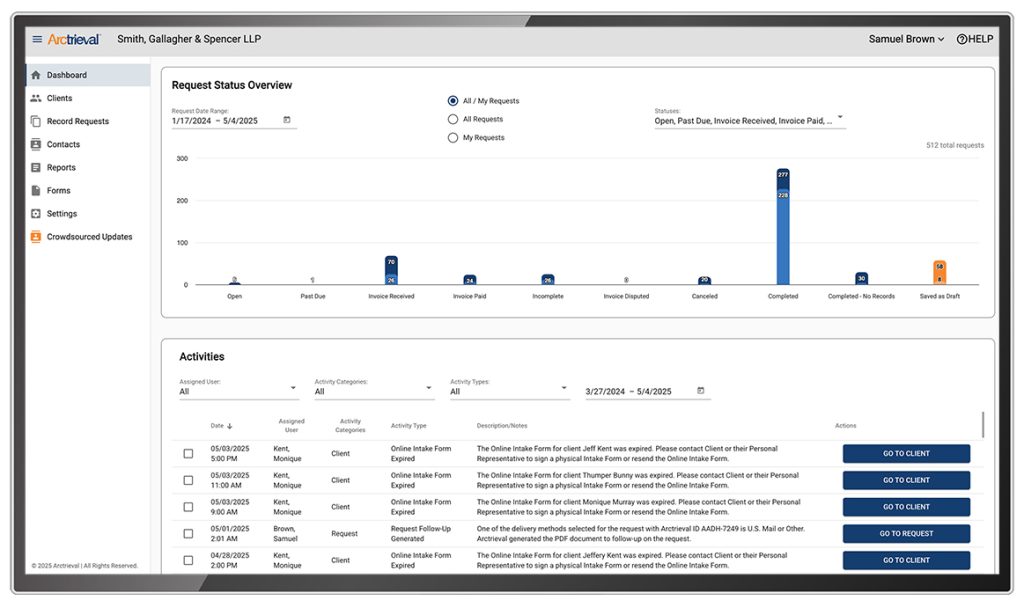Expand the Statuses dropdown
Screen dimensions: 1024x608
pos(840,118)
